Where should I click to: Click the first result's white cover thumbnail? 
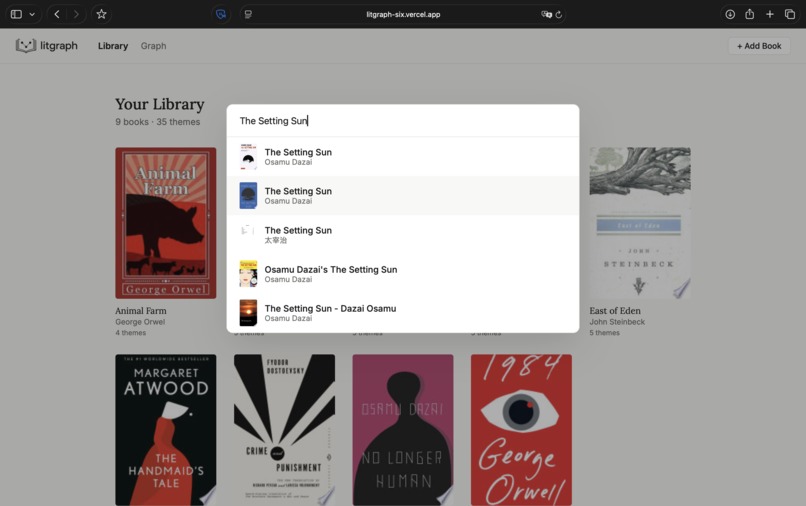248,157
